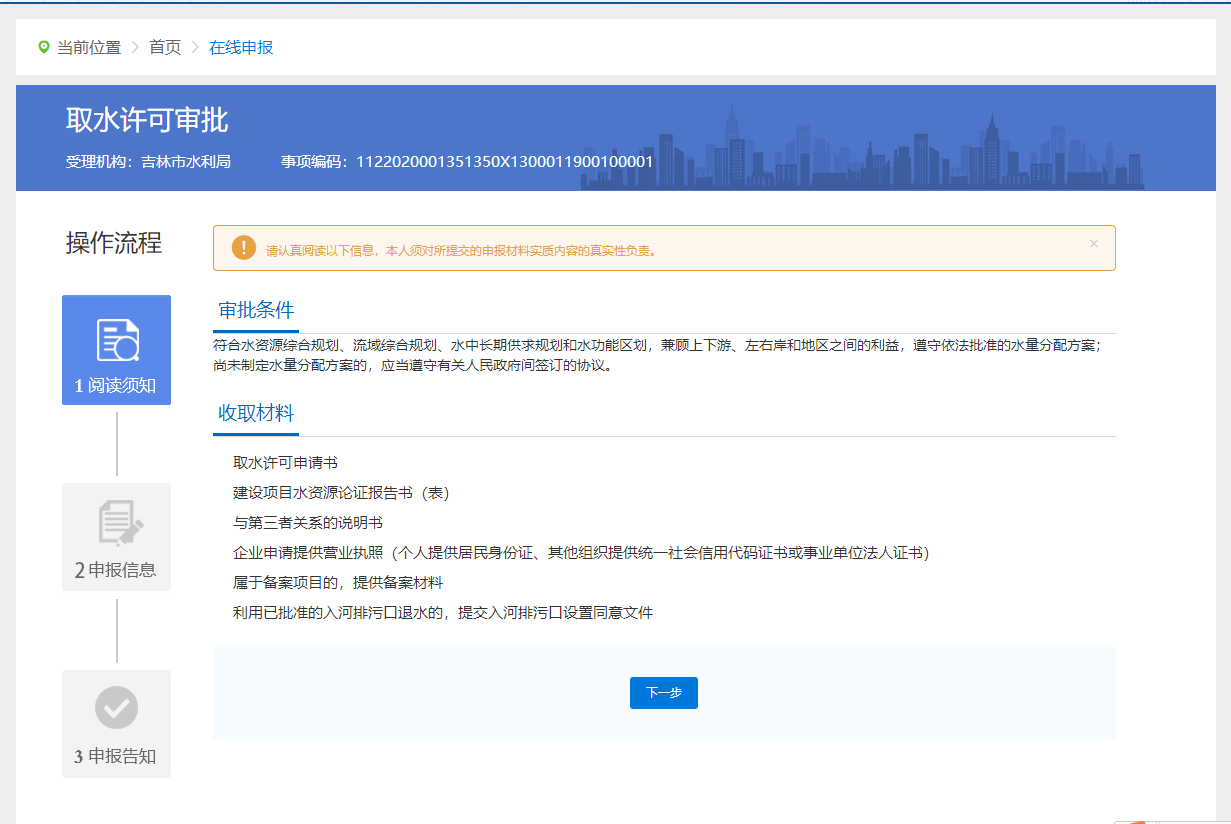Click the 属于备案项目的 material line
The width and height of the screenshot is (1231, 824).
[338, 582]
